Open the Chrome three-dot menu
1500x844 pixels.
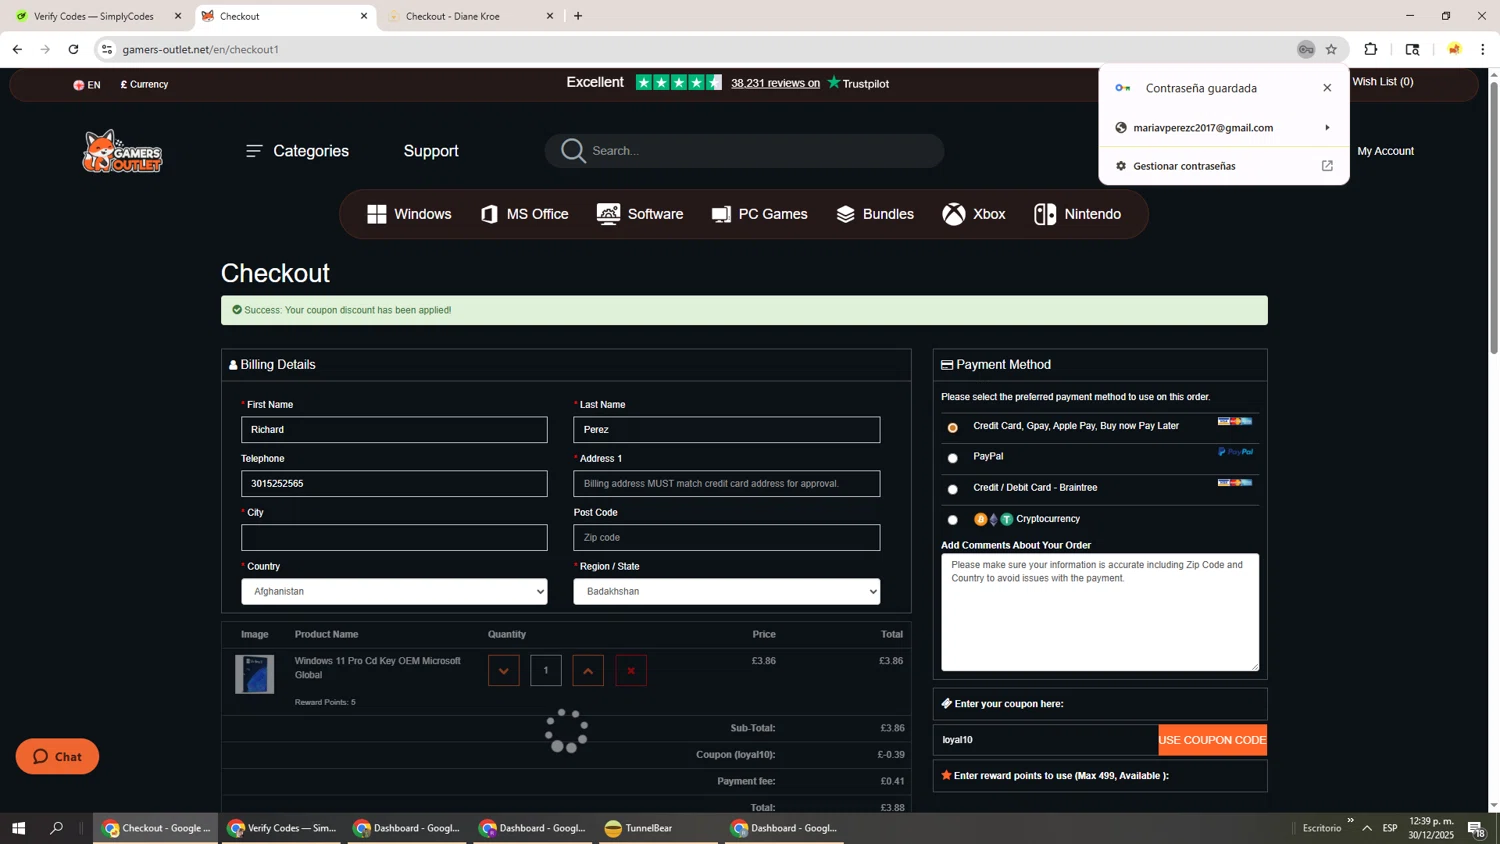(x=1483, y=49)
